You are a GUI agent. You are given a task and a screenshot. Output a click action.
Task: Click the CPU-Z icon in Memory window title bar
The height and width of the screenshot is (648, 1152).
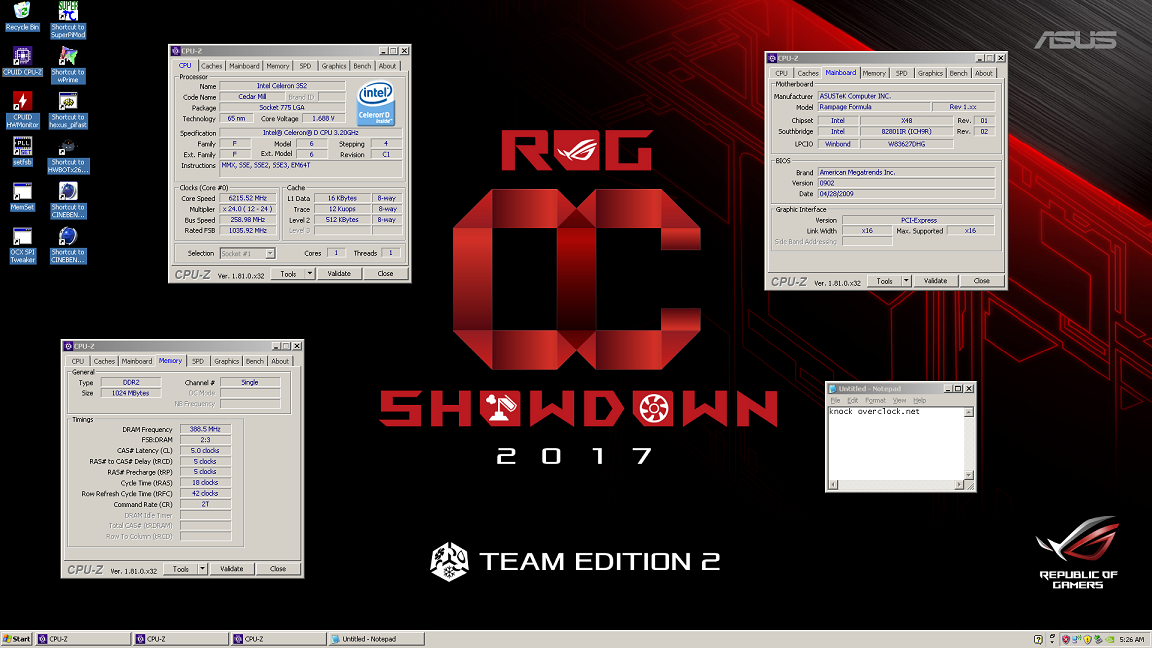pyautogui.click(x=68, y=346)
